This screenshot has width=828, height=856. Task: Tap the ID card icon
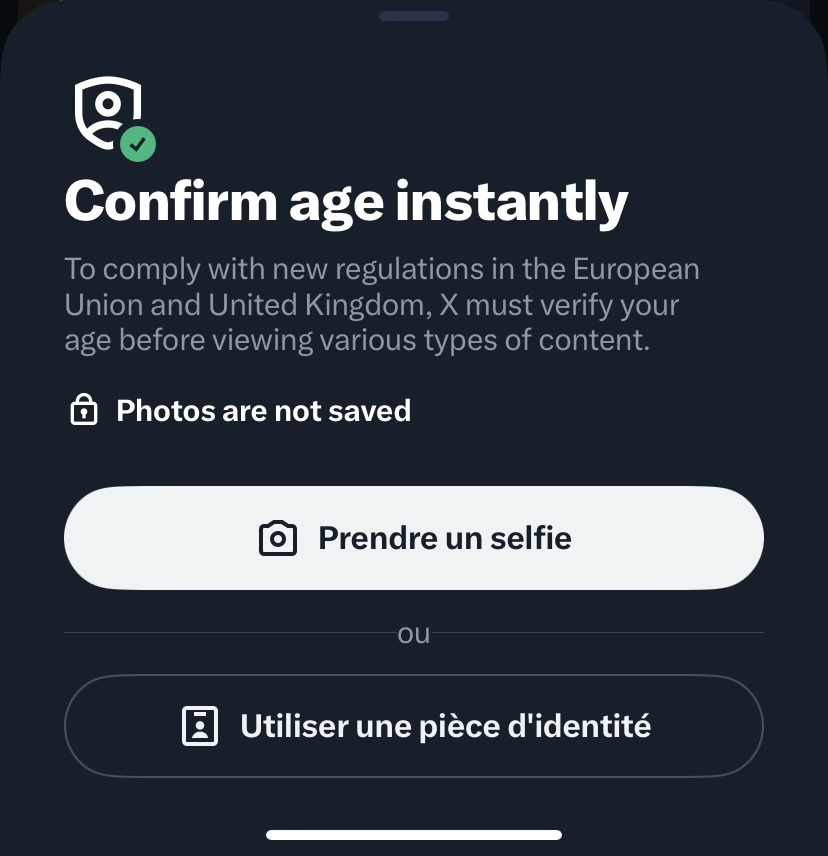pos(200,726)
